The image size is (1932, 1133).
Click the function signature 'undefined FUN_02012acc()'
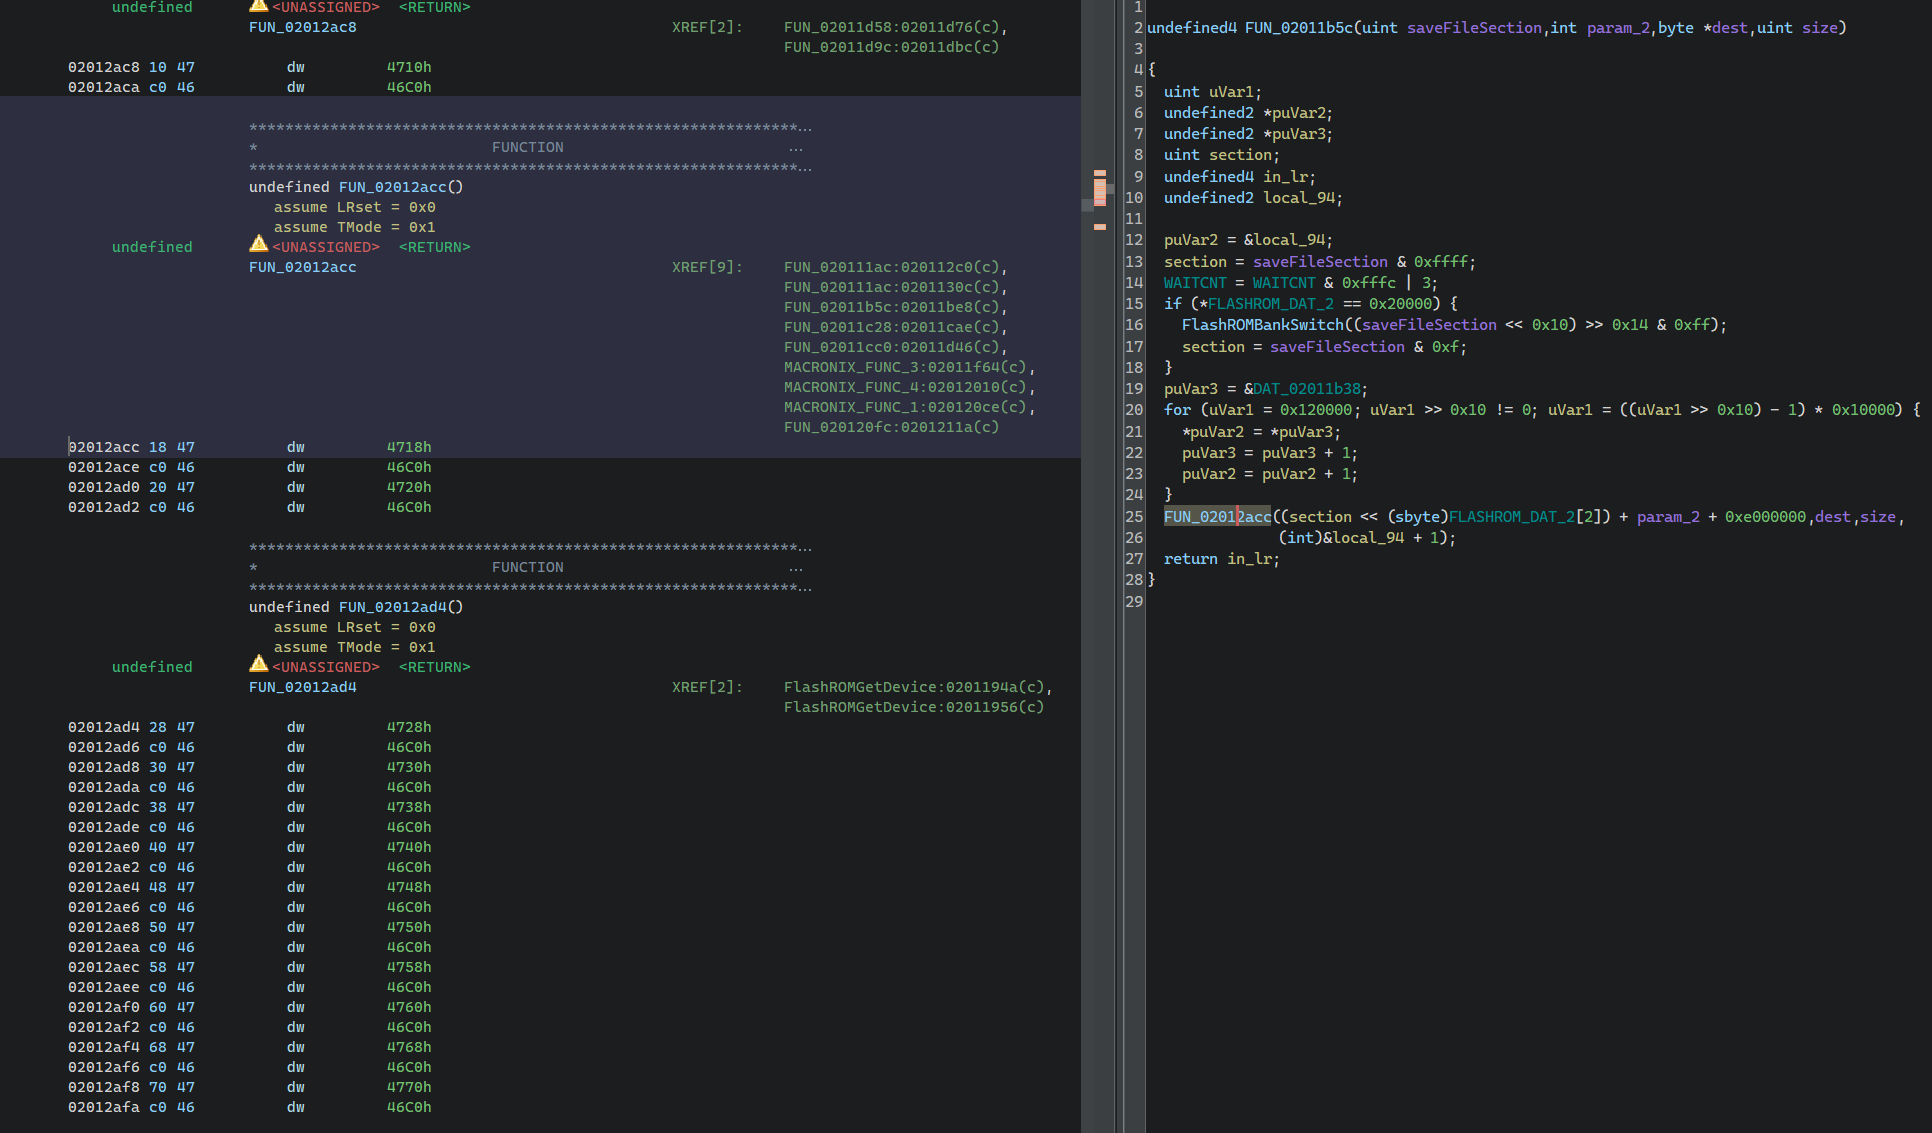(356, 187)
